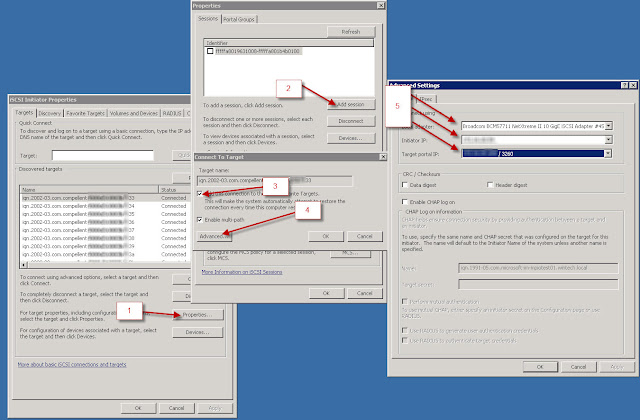Select discovered target ending in 3a
The width and height of the screenshot is (640, 420).
[105, 254]
